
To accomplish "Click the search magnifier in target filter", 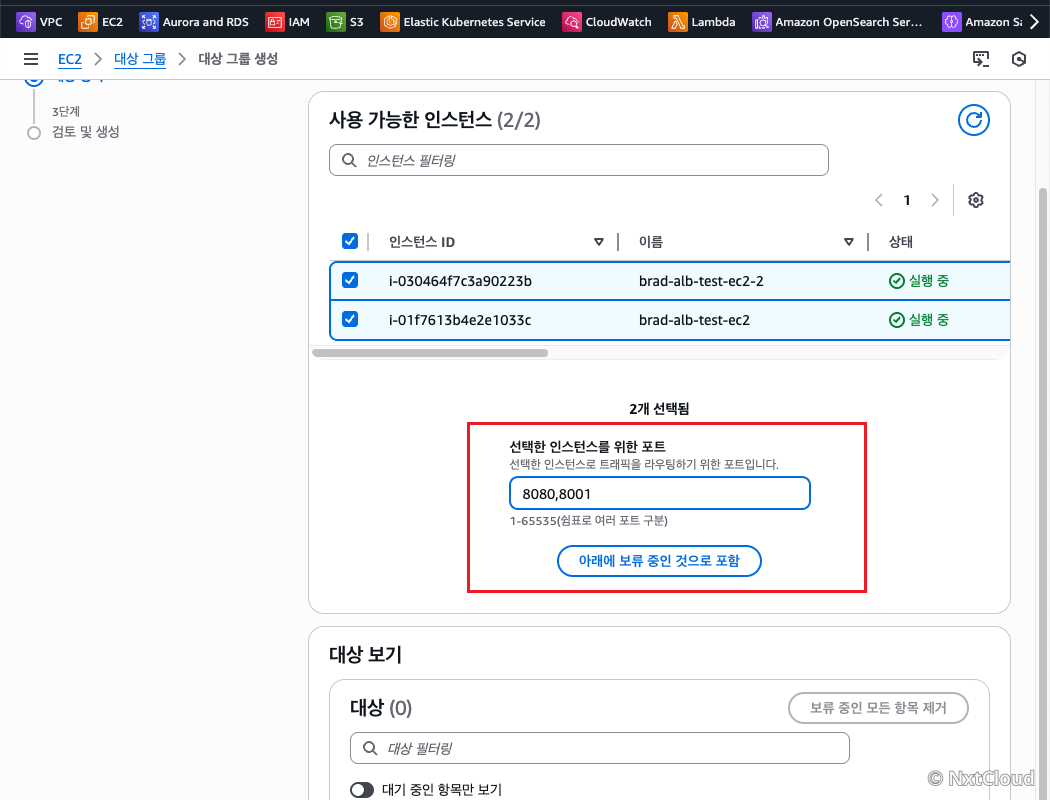I will pyautogui.click(x=370, y=748).
